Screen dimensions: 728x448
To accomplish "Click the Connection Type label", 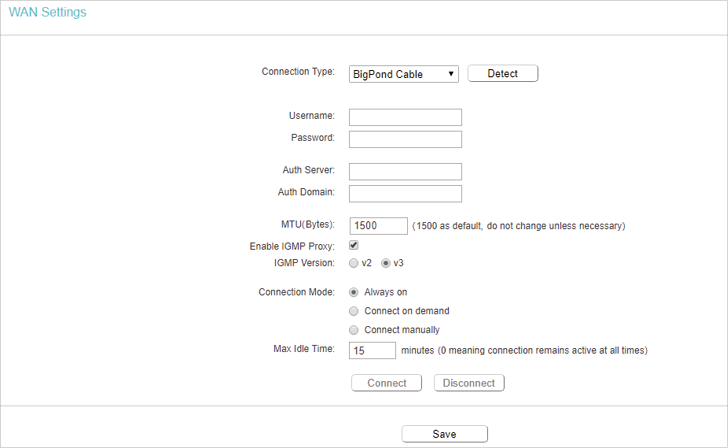I will pyautogui.click(x=298, y=71).
